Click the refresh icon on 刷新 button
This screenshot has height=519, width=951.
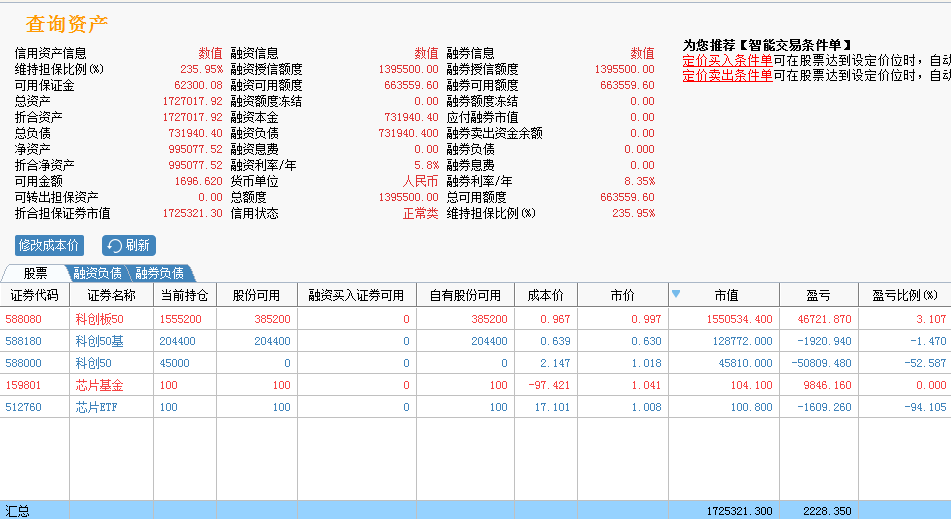pyautogui.click(x=114, y=246)
